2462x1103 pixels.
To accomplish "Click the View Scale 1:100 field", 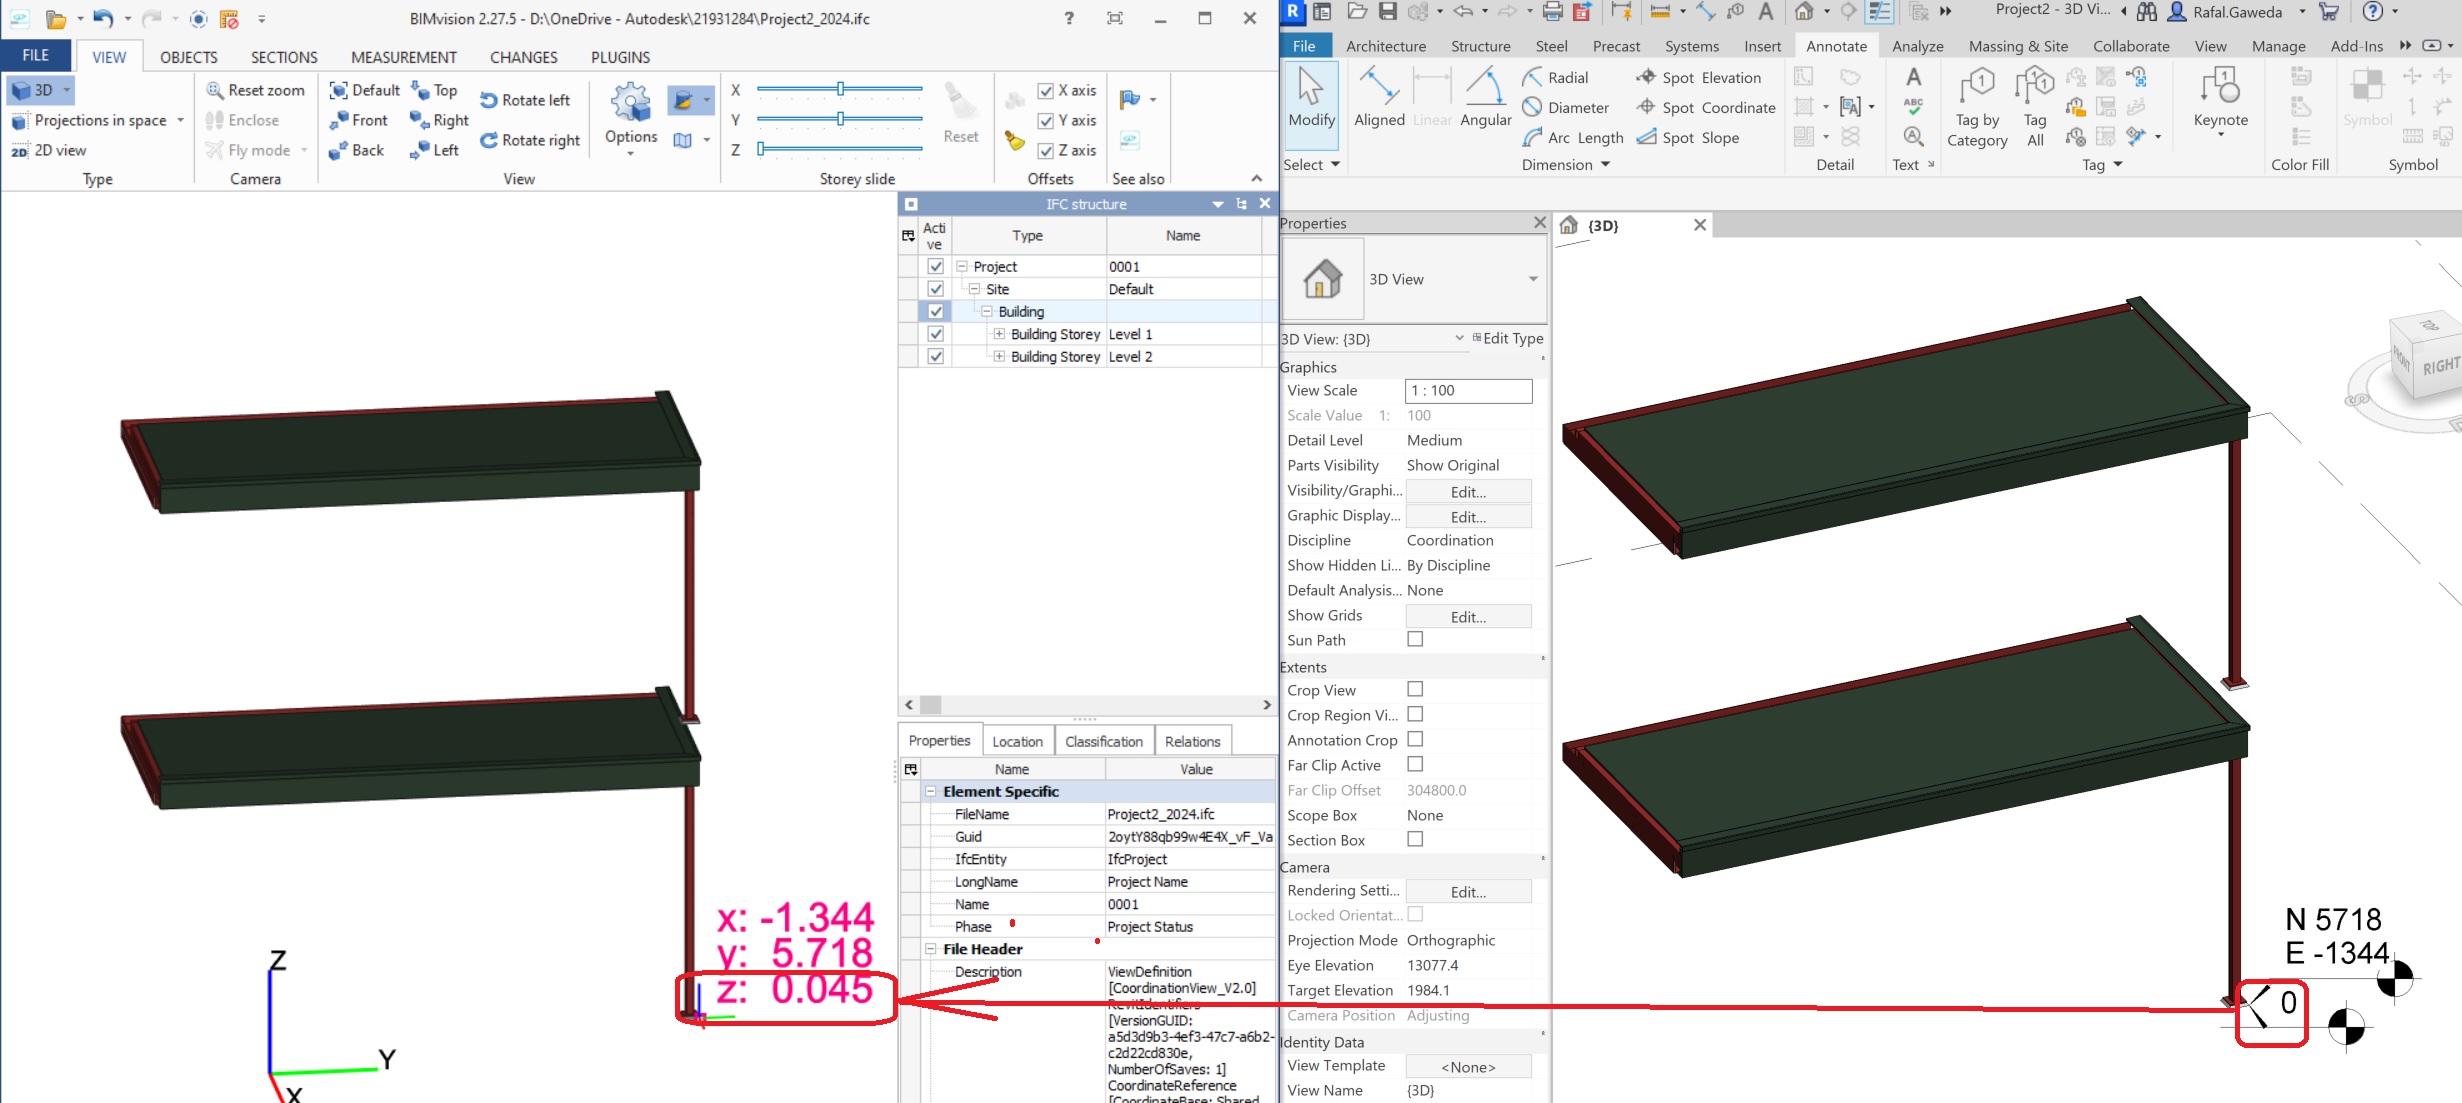I will point(1467,390).
